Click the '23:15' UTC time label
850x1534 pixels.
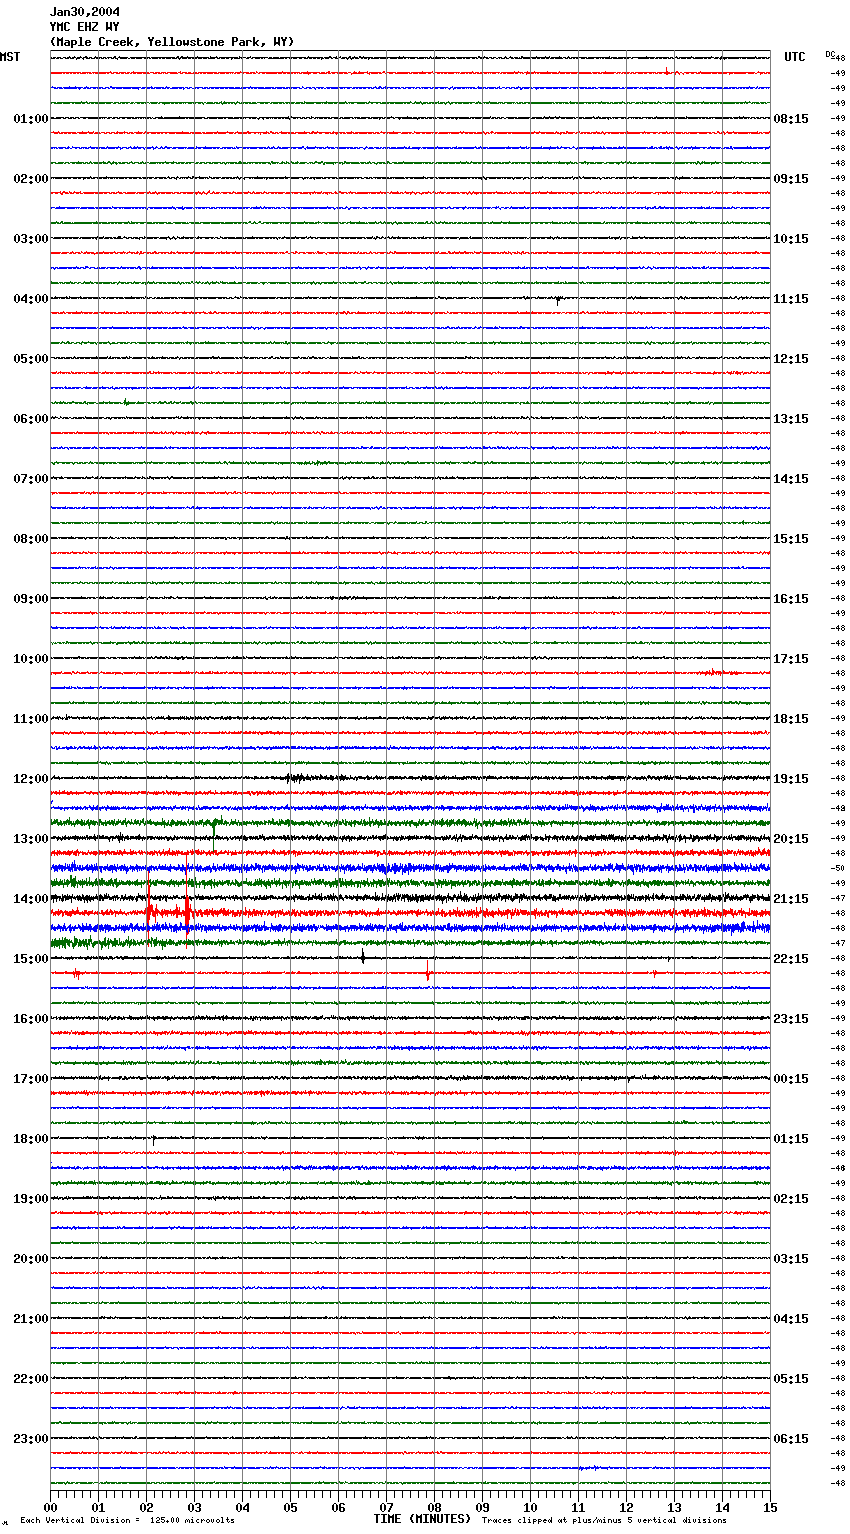tap(791, 1019)
